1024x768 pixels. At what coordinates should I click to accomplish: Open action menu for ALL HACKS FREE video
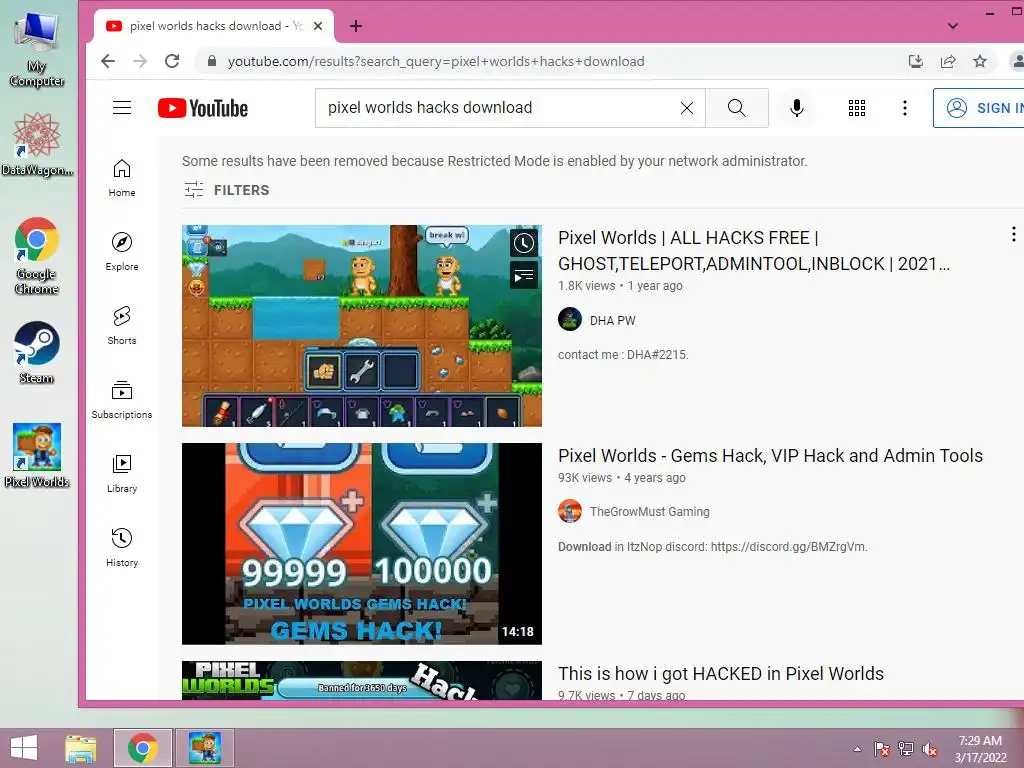[1013, 234]
